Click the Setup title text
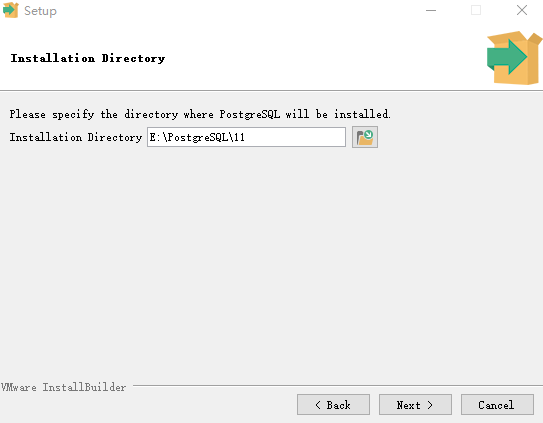This screenshot has height=423, width=543. pyautogui.click(x=40, y=11)
